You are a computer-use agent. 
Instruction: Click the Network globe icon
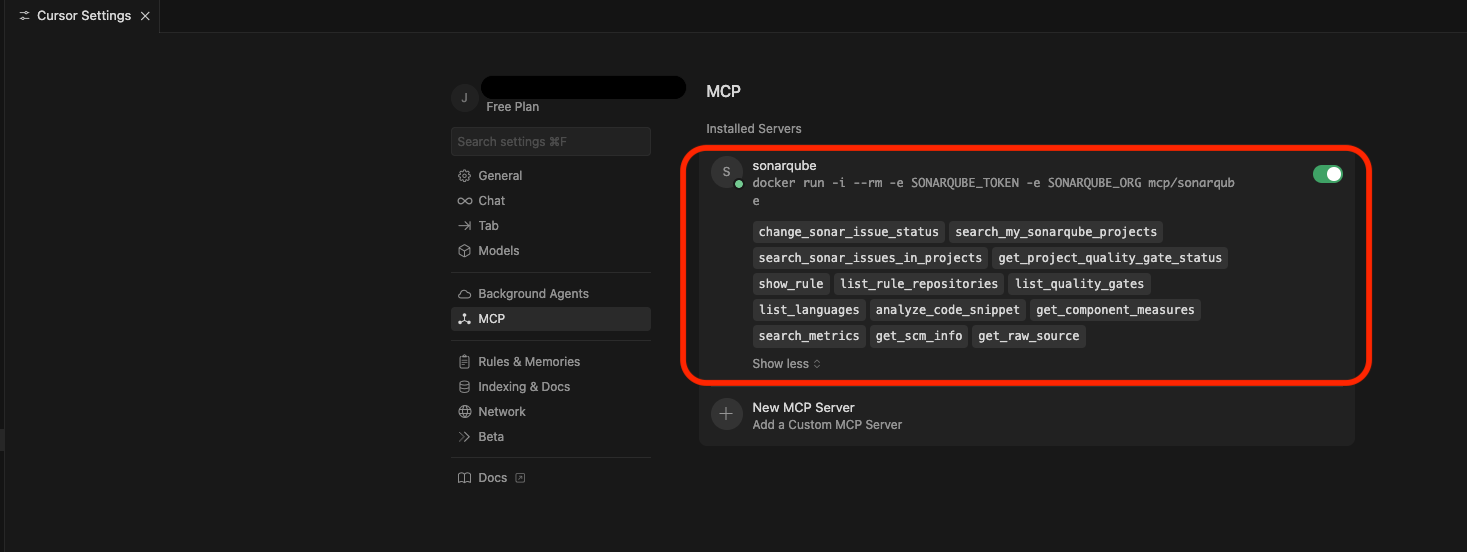coord(464,412)
